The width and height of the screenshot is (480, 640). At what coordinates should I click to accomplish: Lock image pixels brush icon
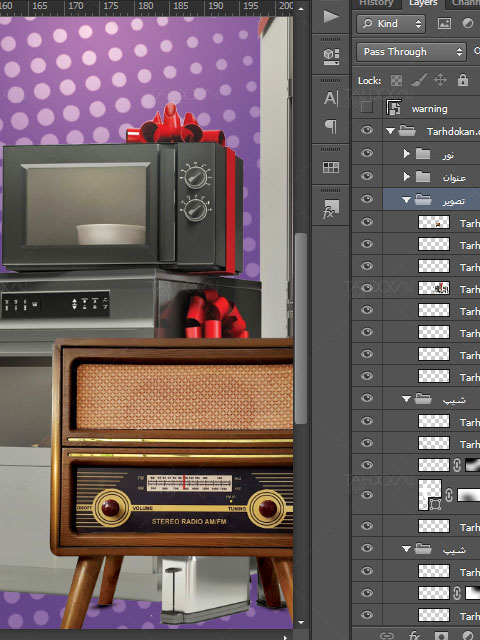[x=419, y=80]
